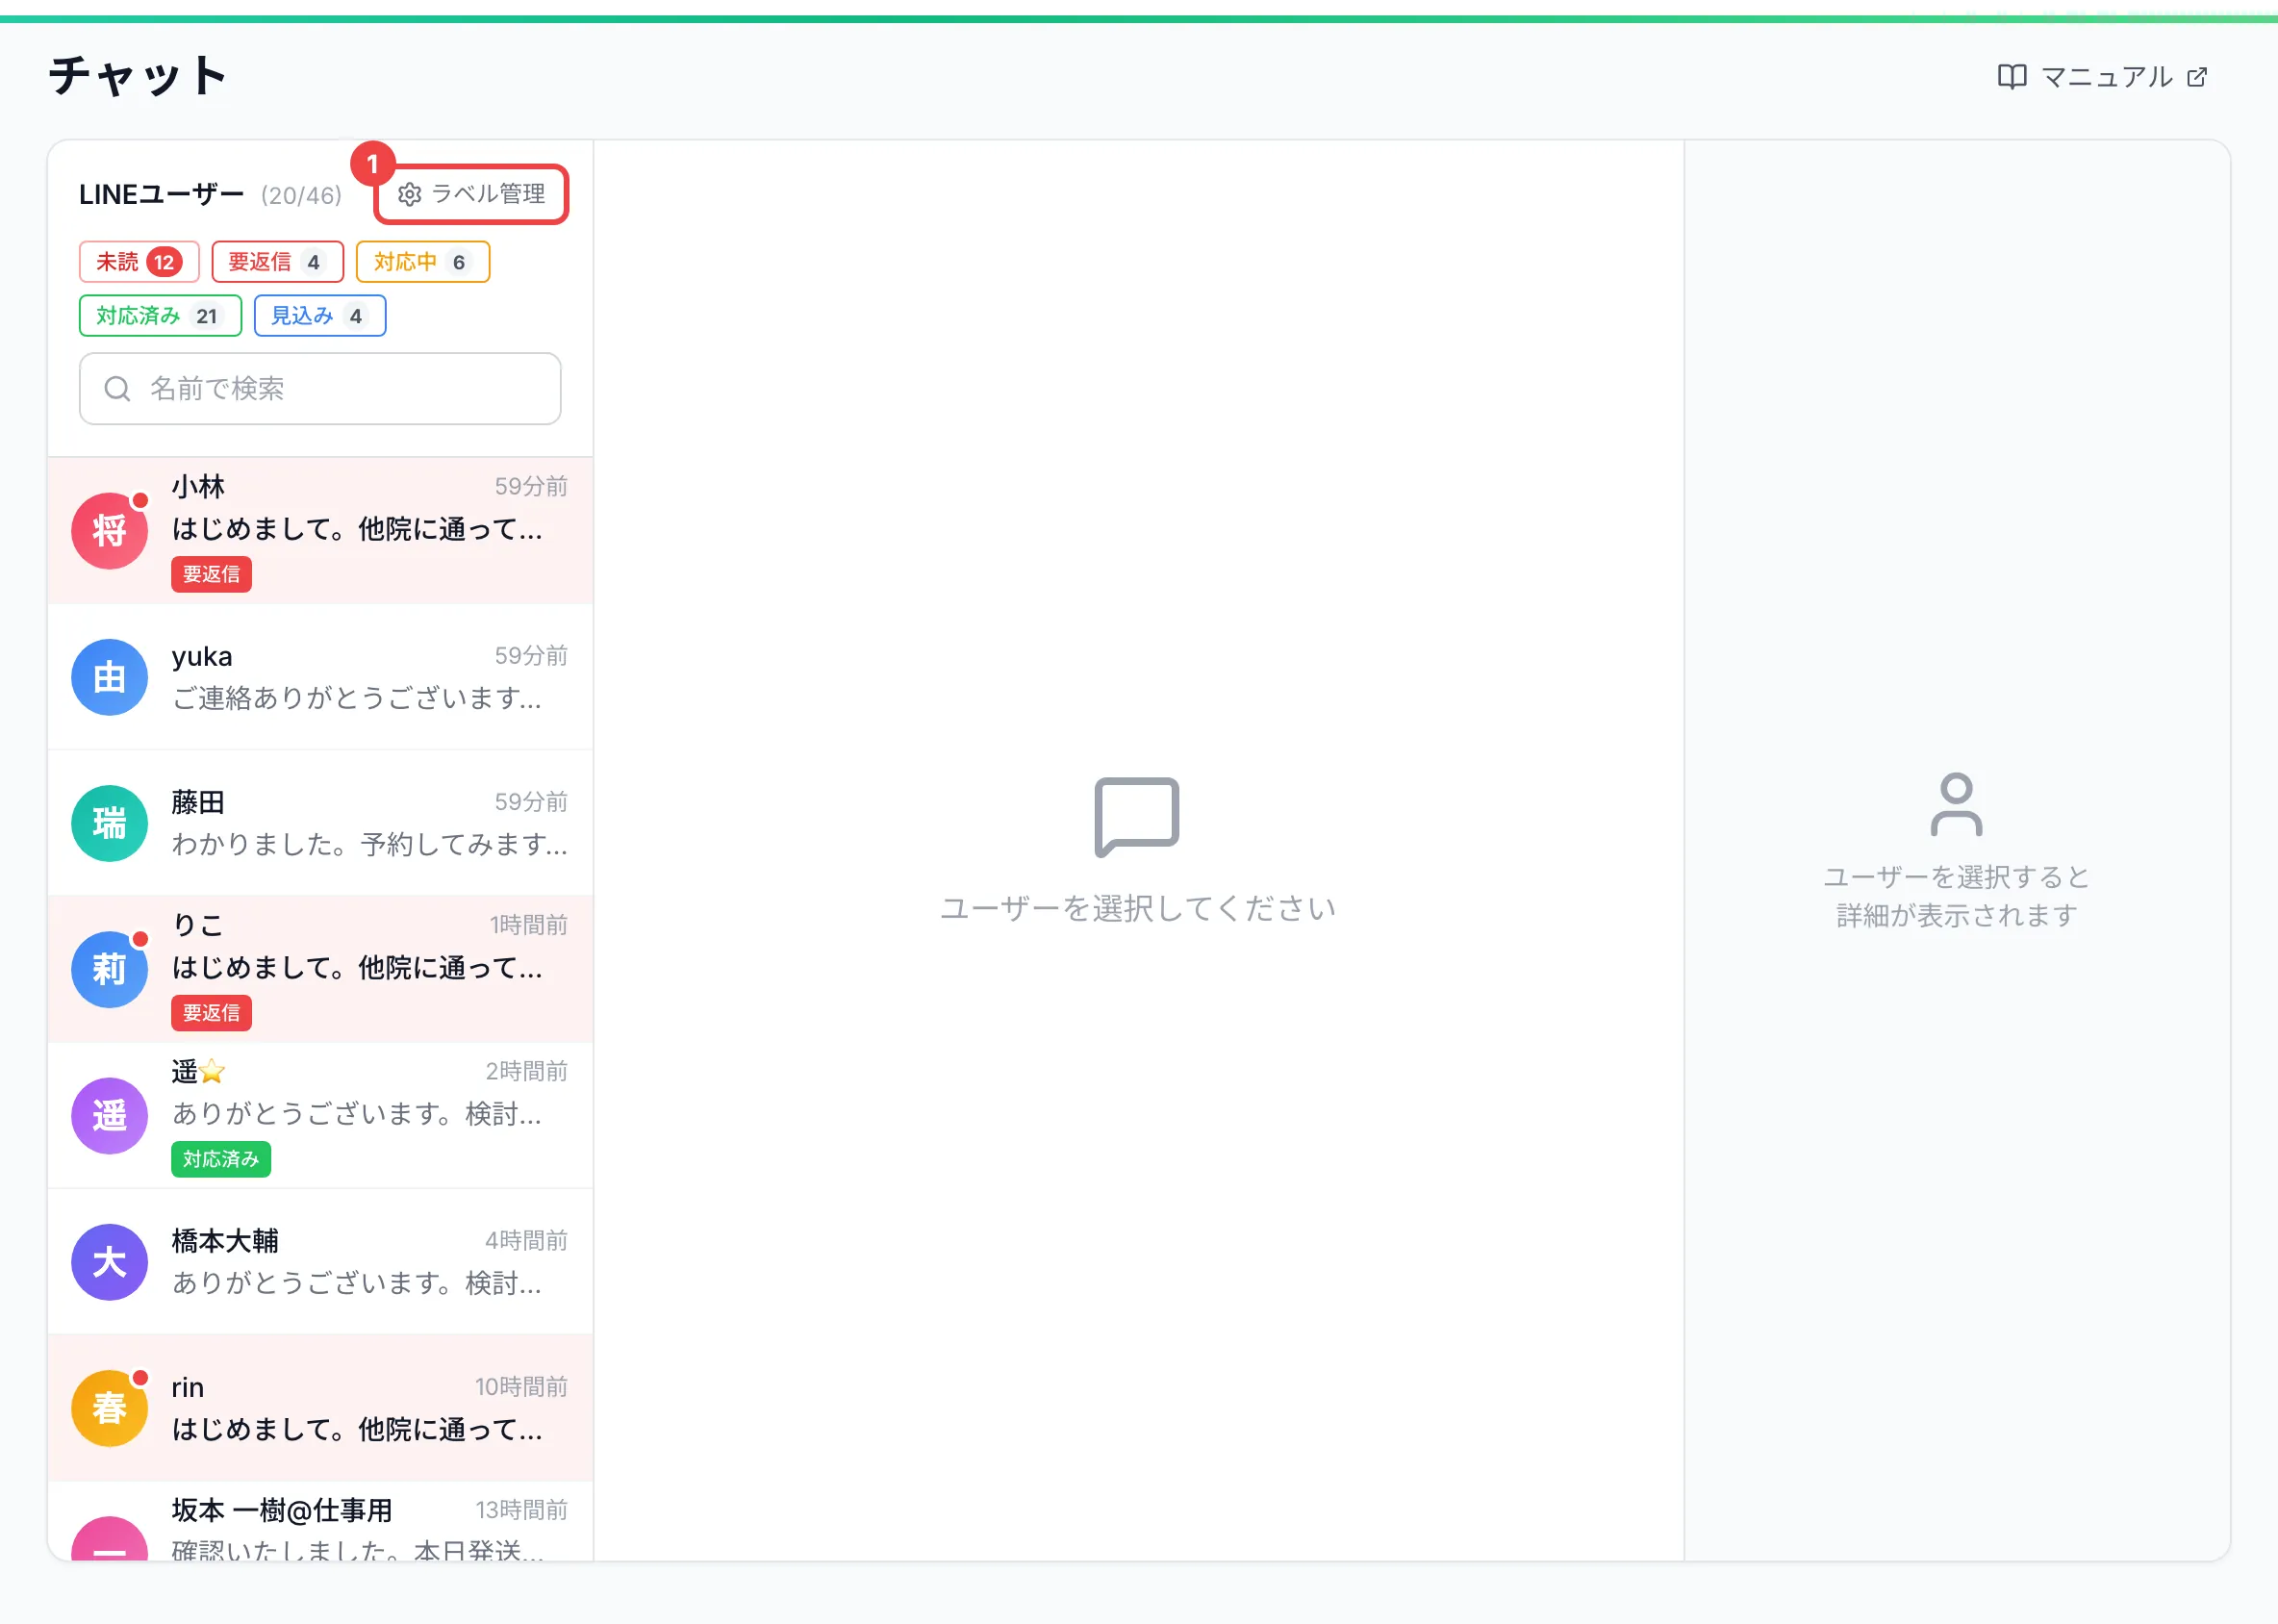
Task: Click the book icon beside マニュアル
Action: click(x=2012, y=77)
